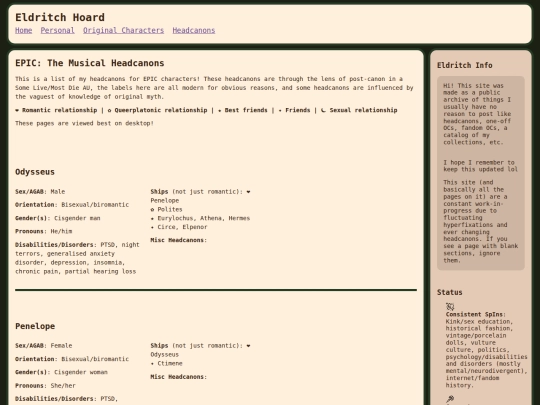Select the Best friends legend text
Screen dimensions: 540x405
coord(246,110)
